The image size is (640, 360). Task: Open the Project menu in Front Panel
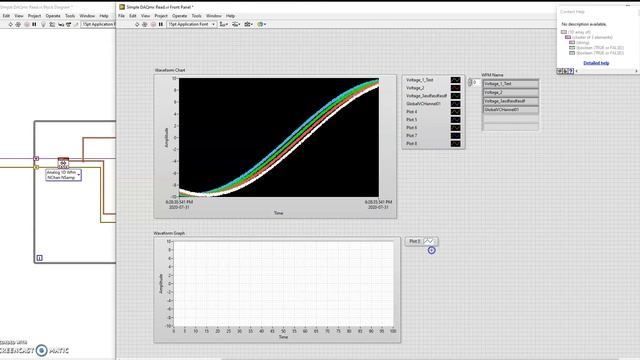[x=161, y=16]
